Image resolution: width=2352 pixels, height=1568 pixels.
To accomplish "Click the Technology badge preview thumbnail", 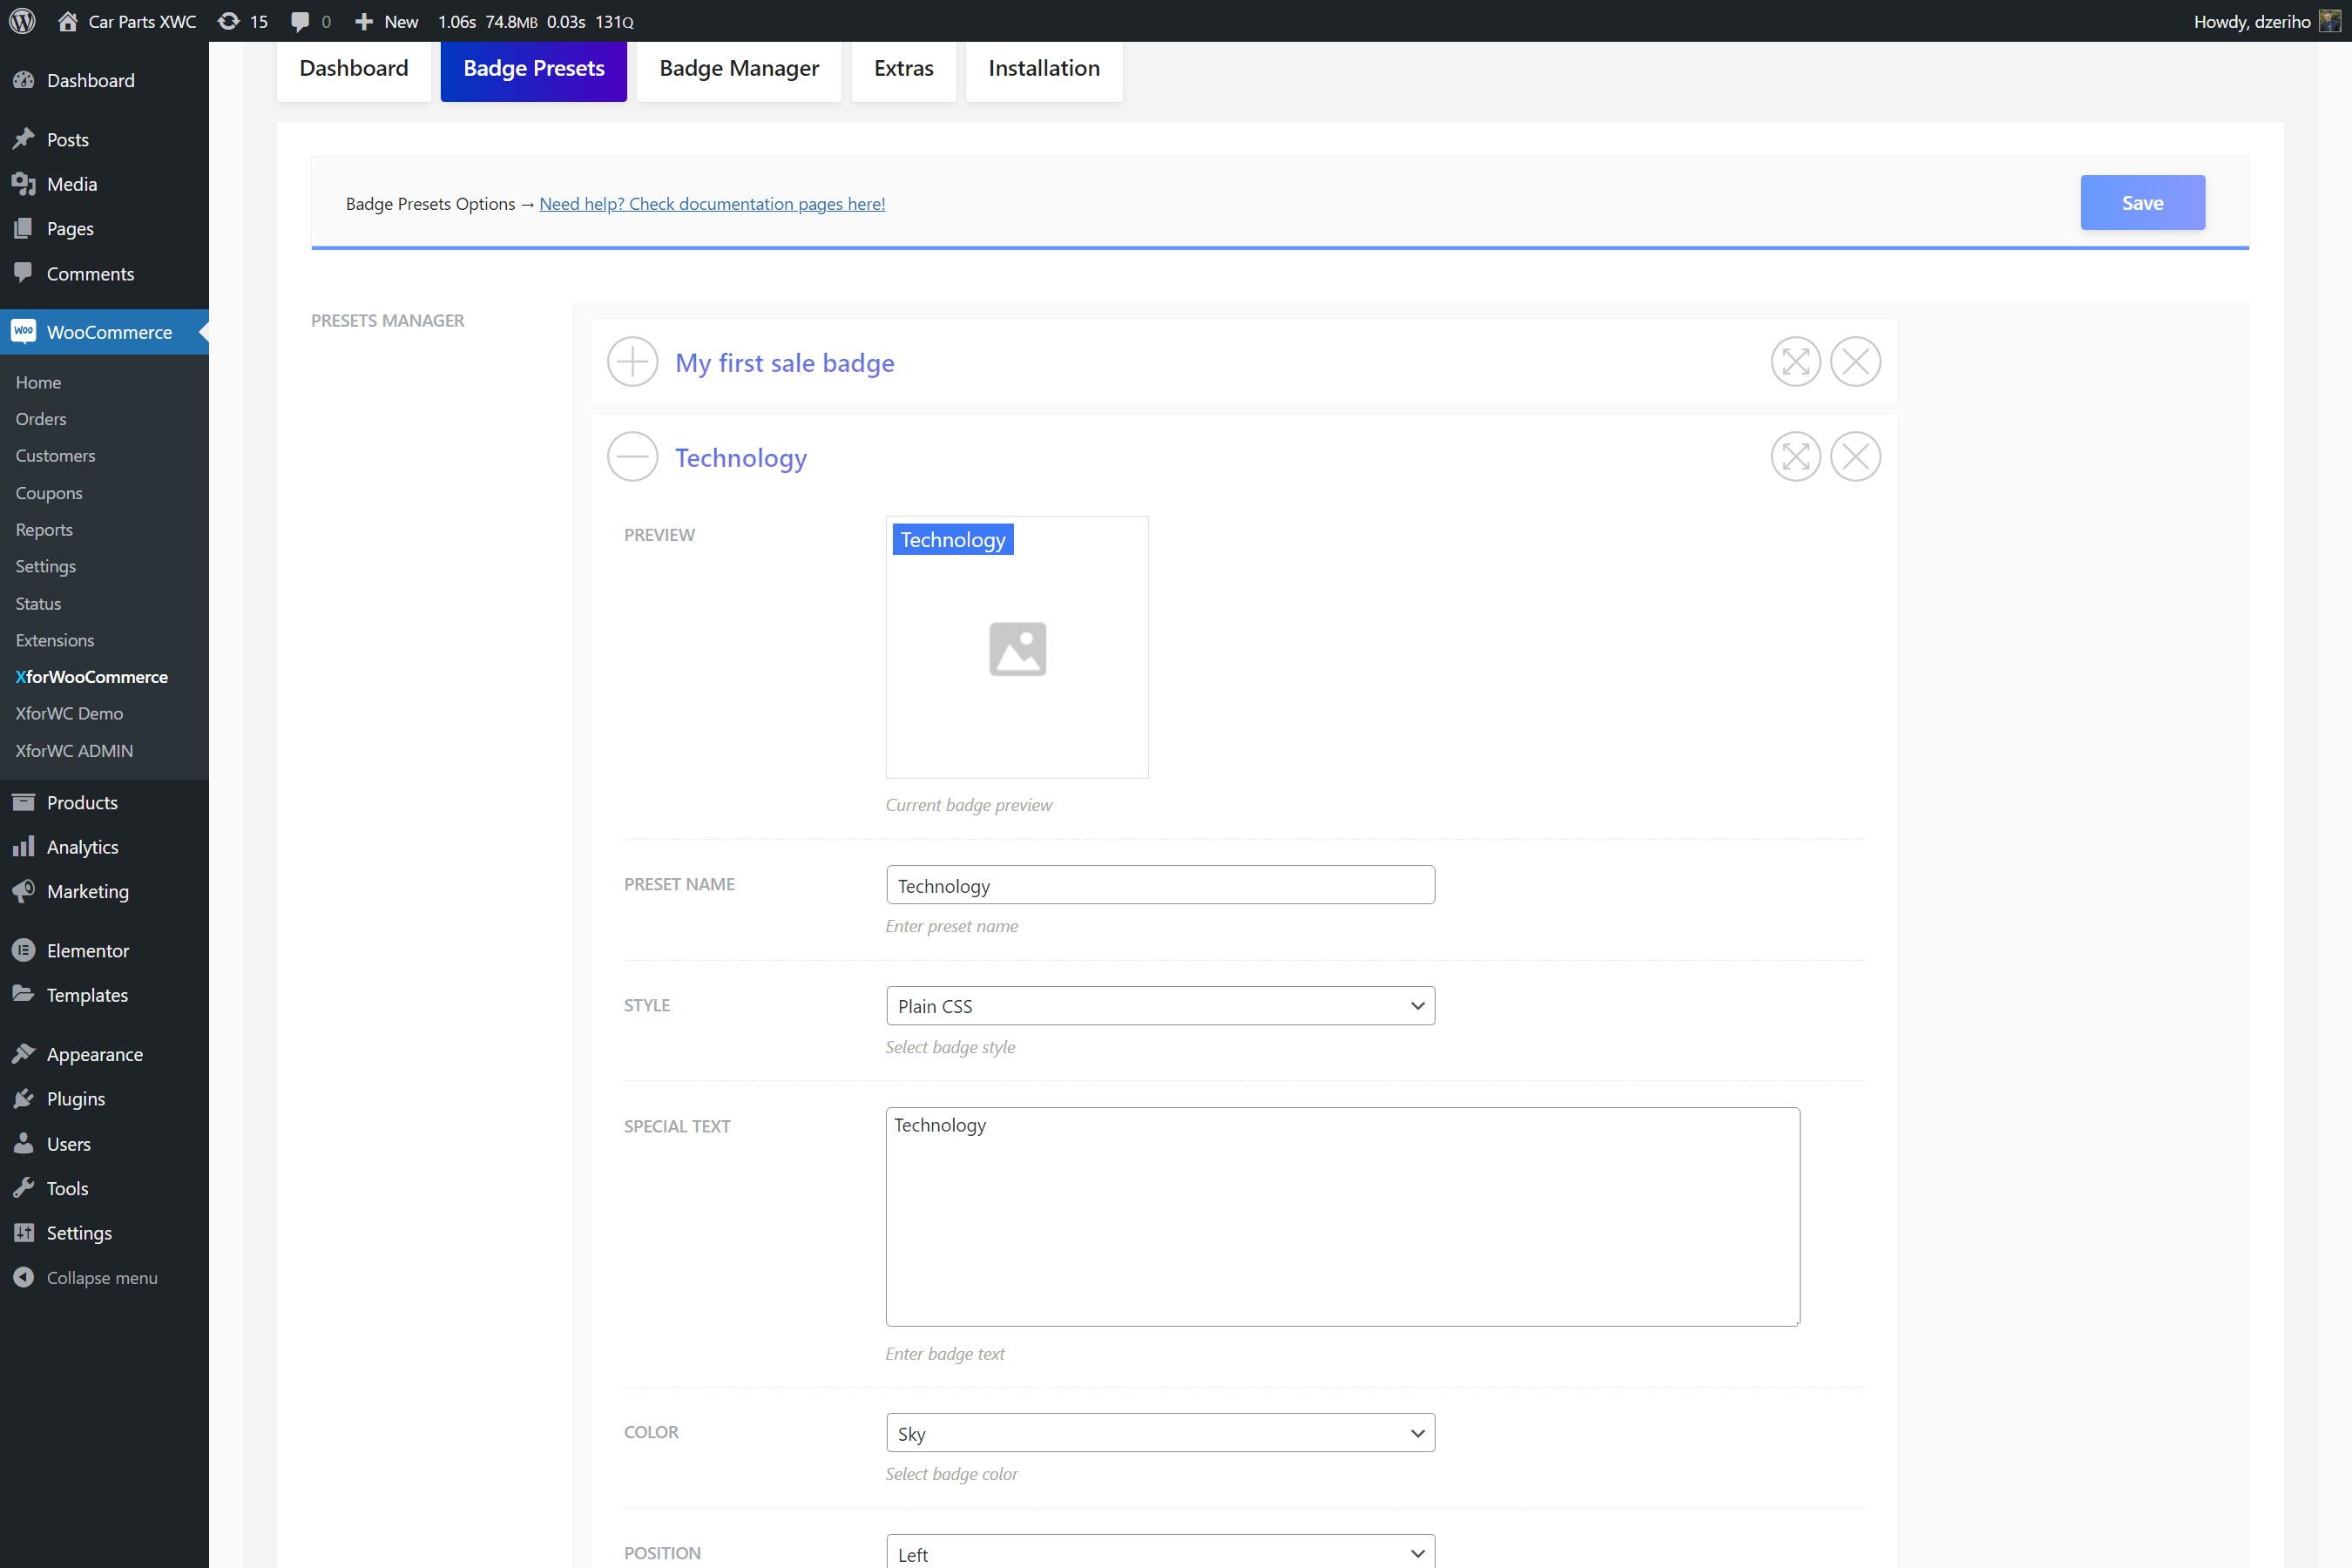I will [x=1017, y=647].
